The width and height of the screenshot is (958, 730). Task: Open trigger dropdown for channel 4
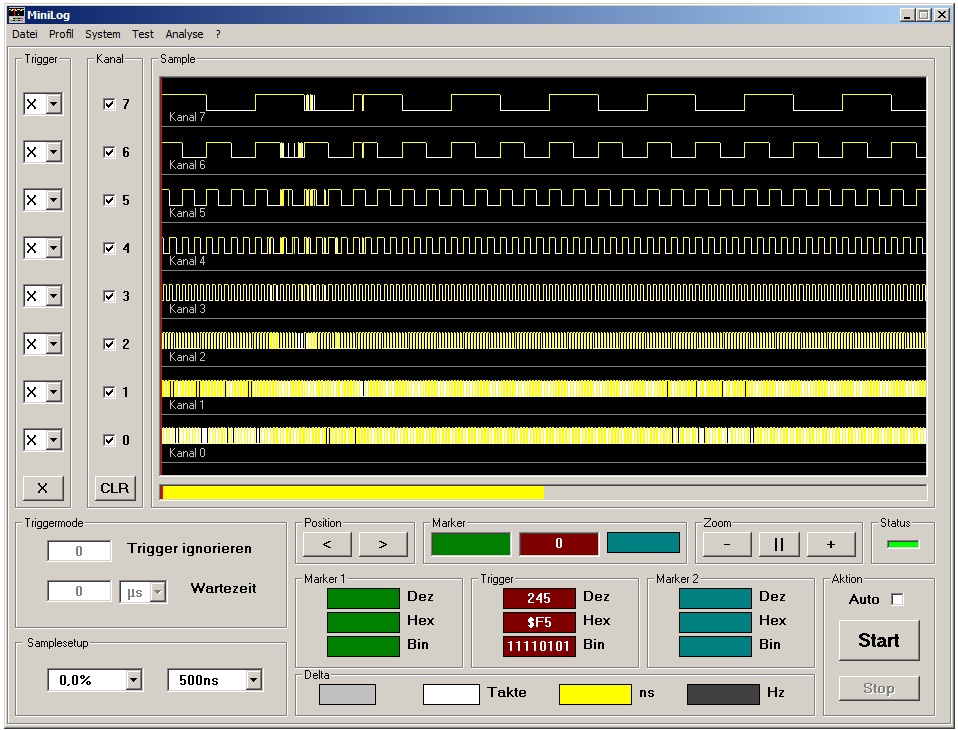point(54,248)
